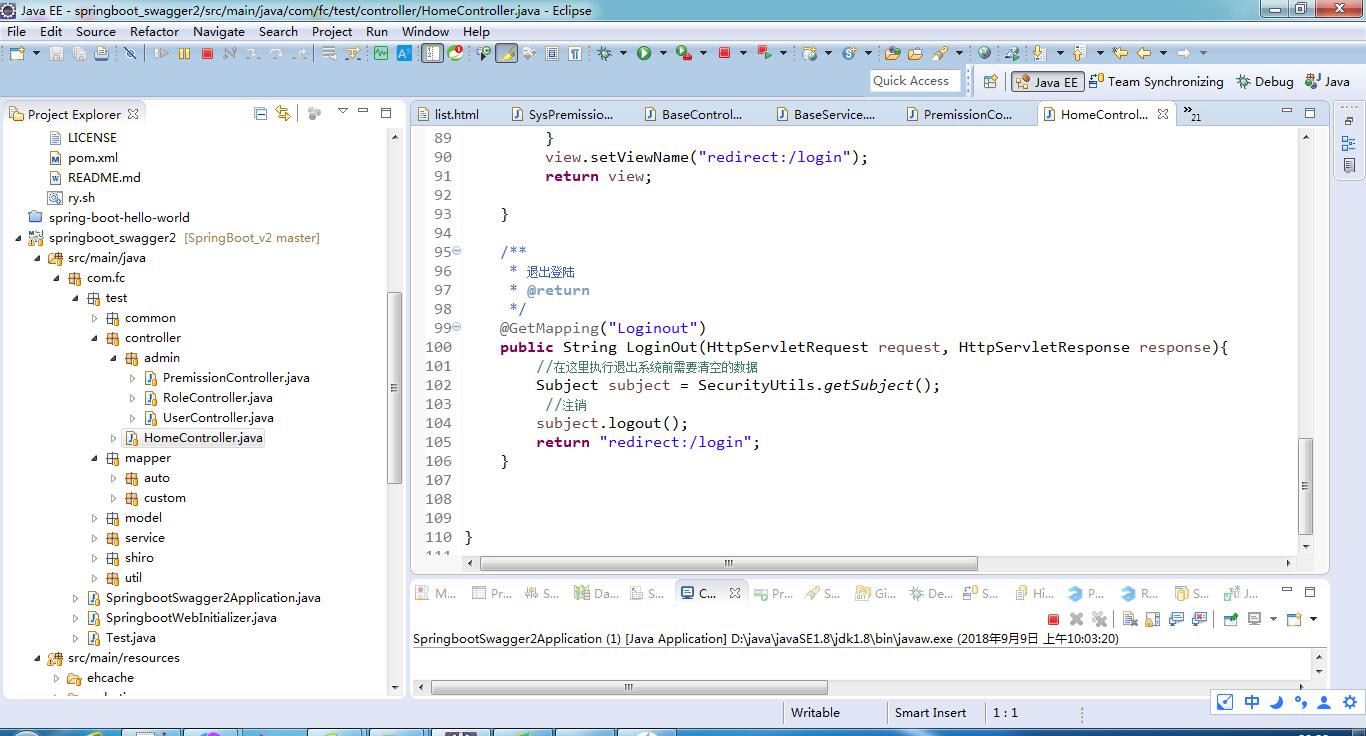Switch to the Debug perspective

click(1264, 82)
